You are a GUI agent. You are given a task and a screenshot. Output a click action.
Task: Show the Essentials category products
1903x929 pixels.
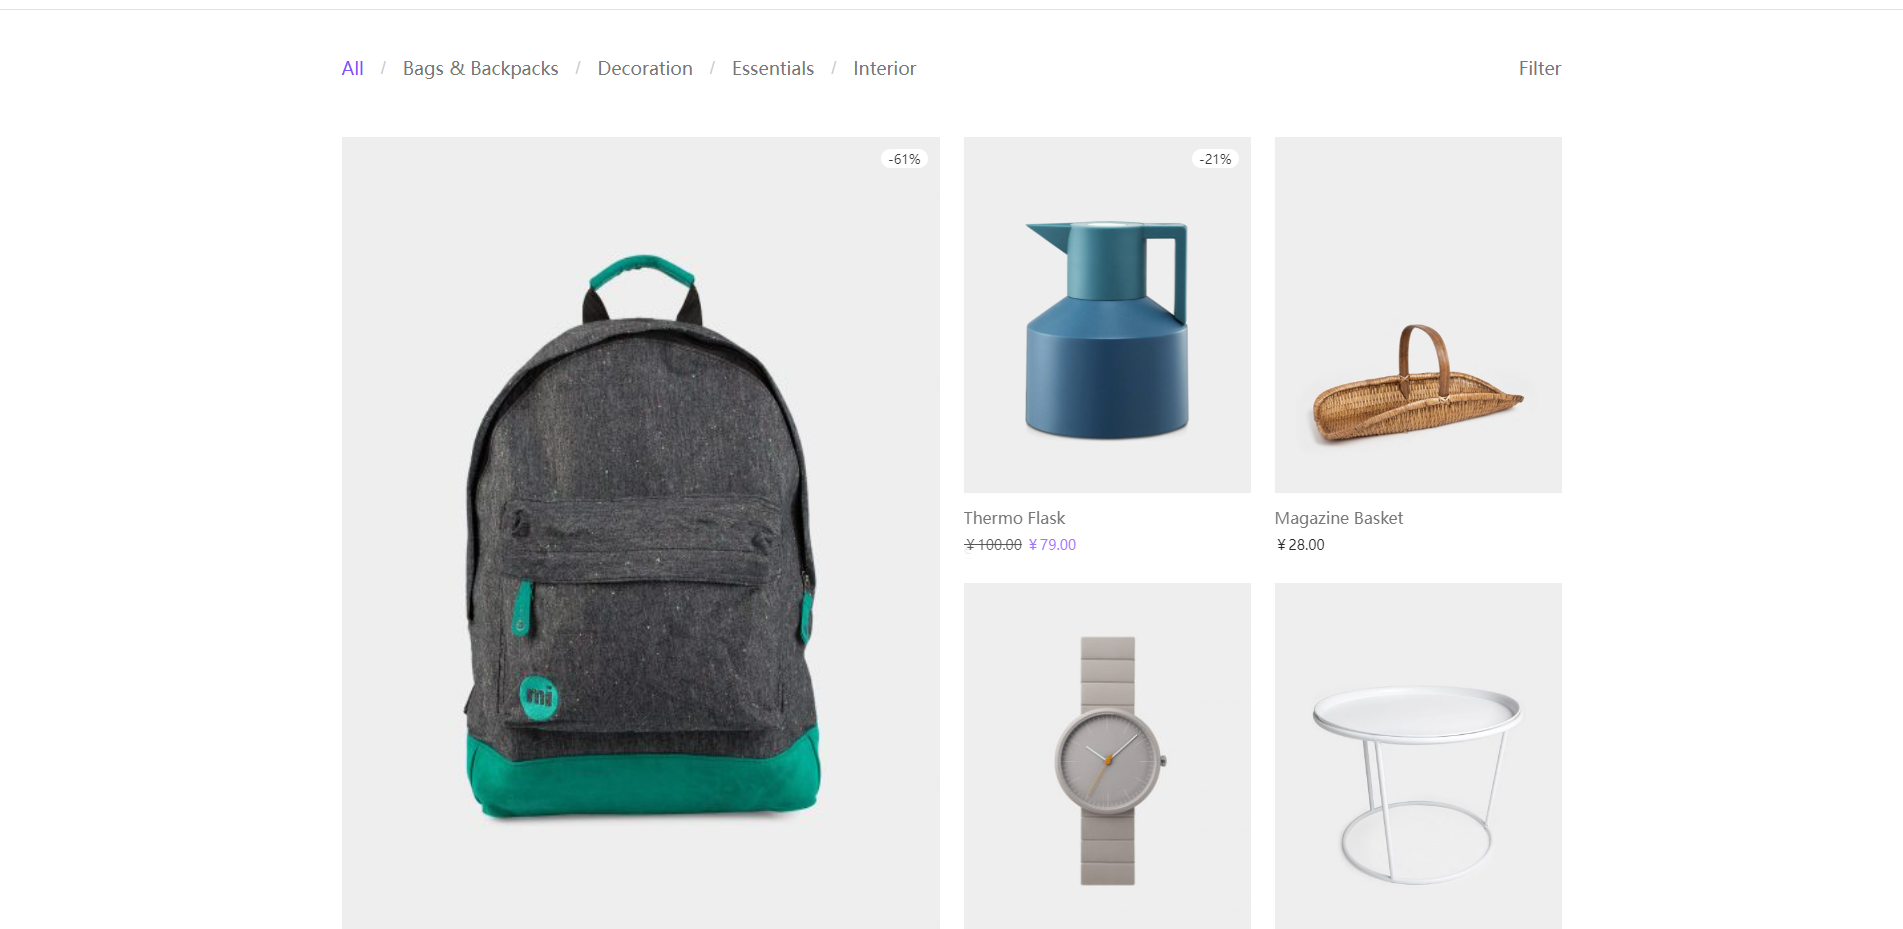coord(773,68)
